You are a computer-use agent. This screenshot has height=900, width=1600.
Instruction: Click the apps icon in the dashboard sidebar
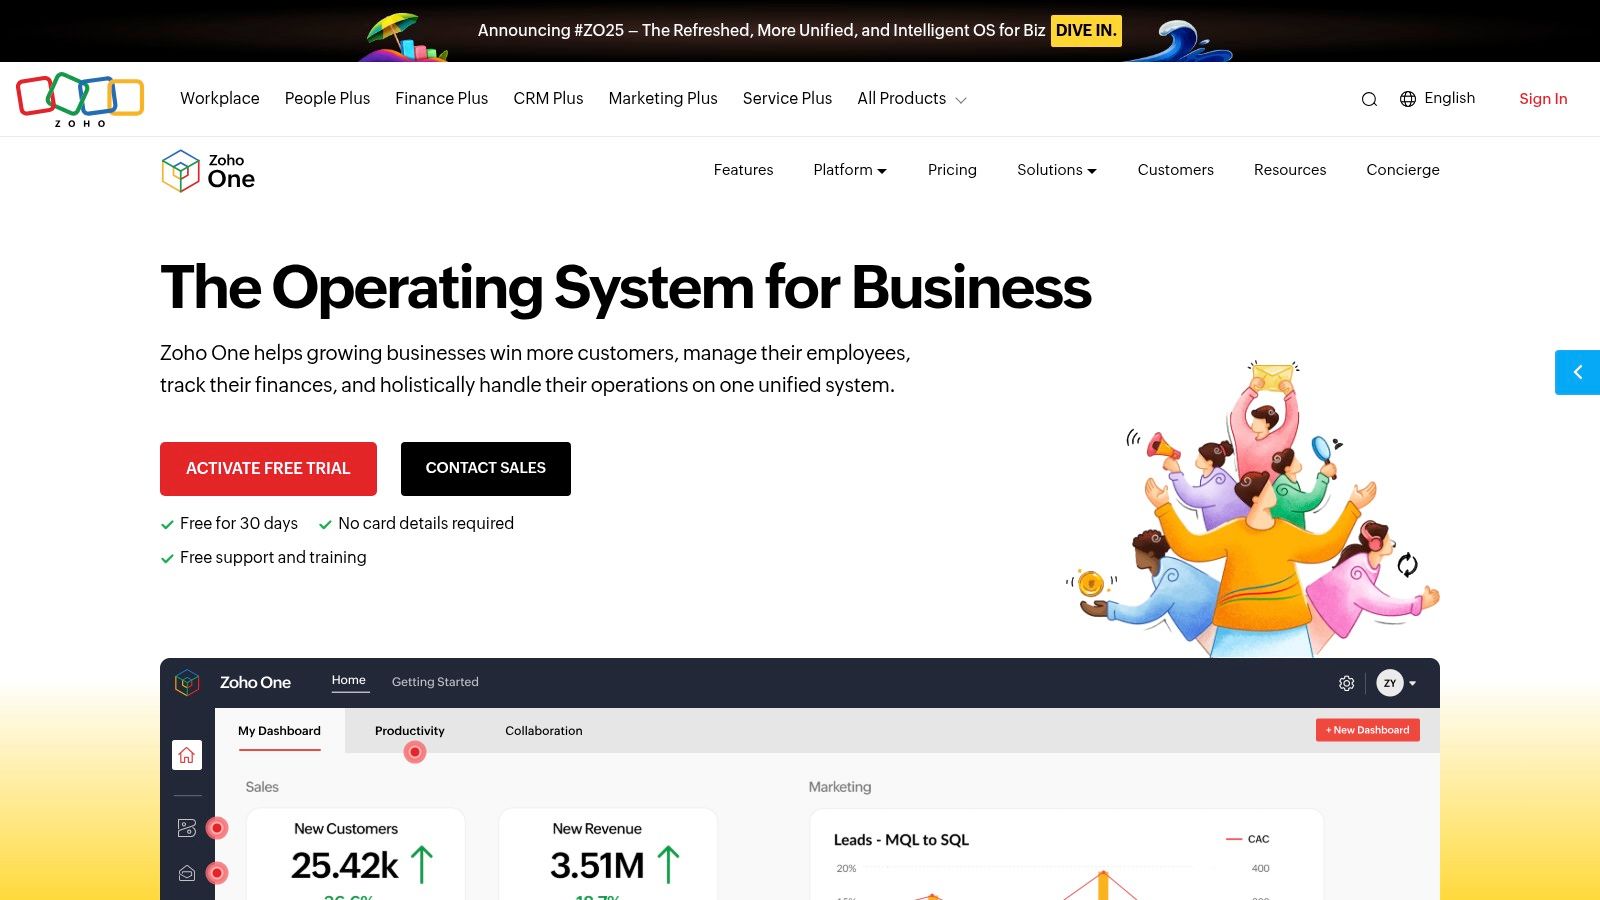pyautogui.click(x=186, y=827)
